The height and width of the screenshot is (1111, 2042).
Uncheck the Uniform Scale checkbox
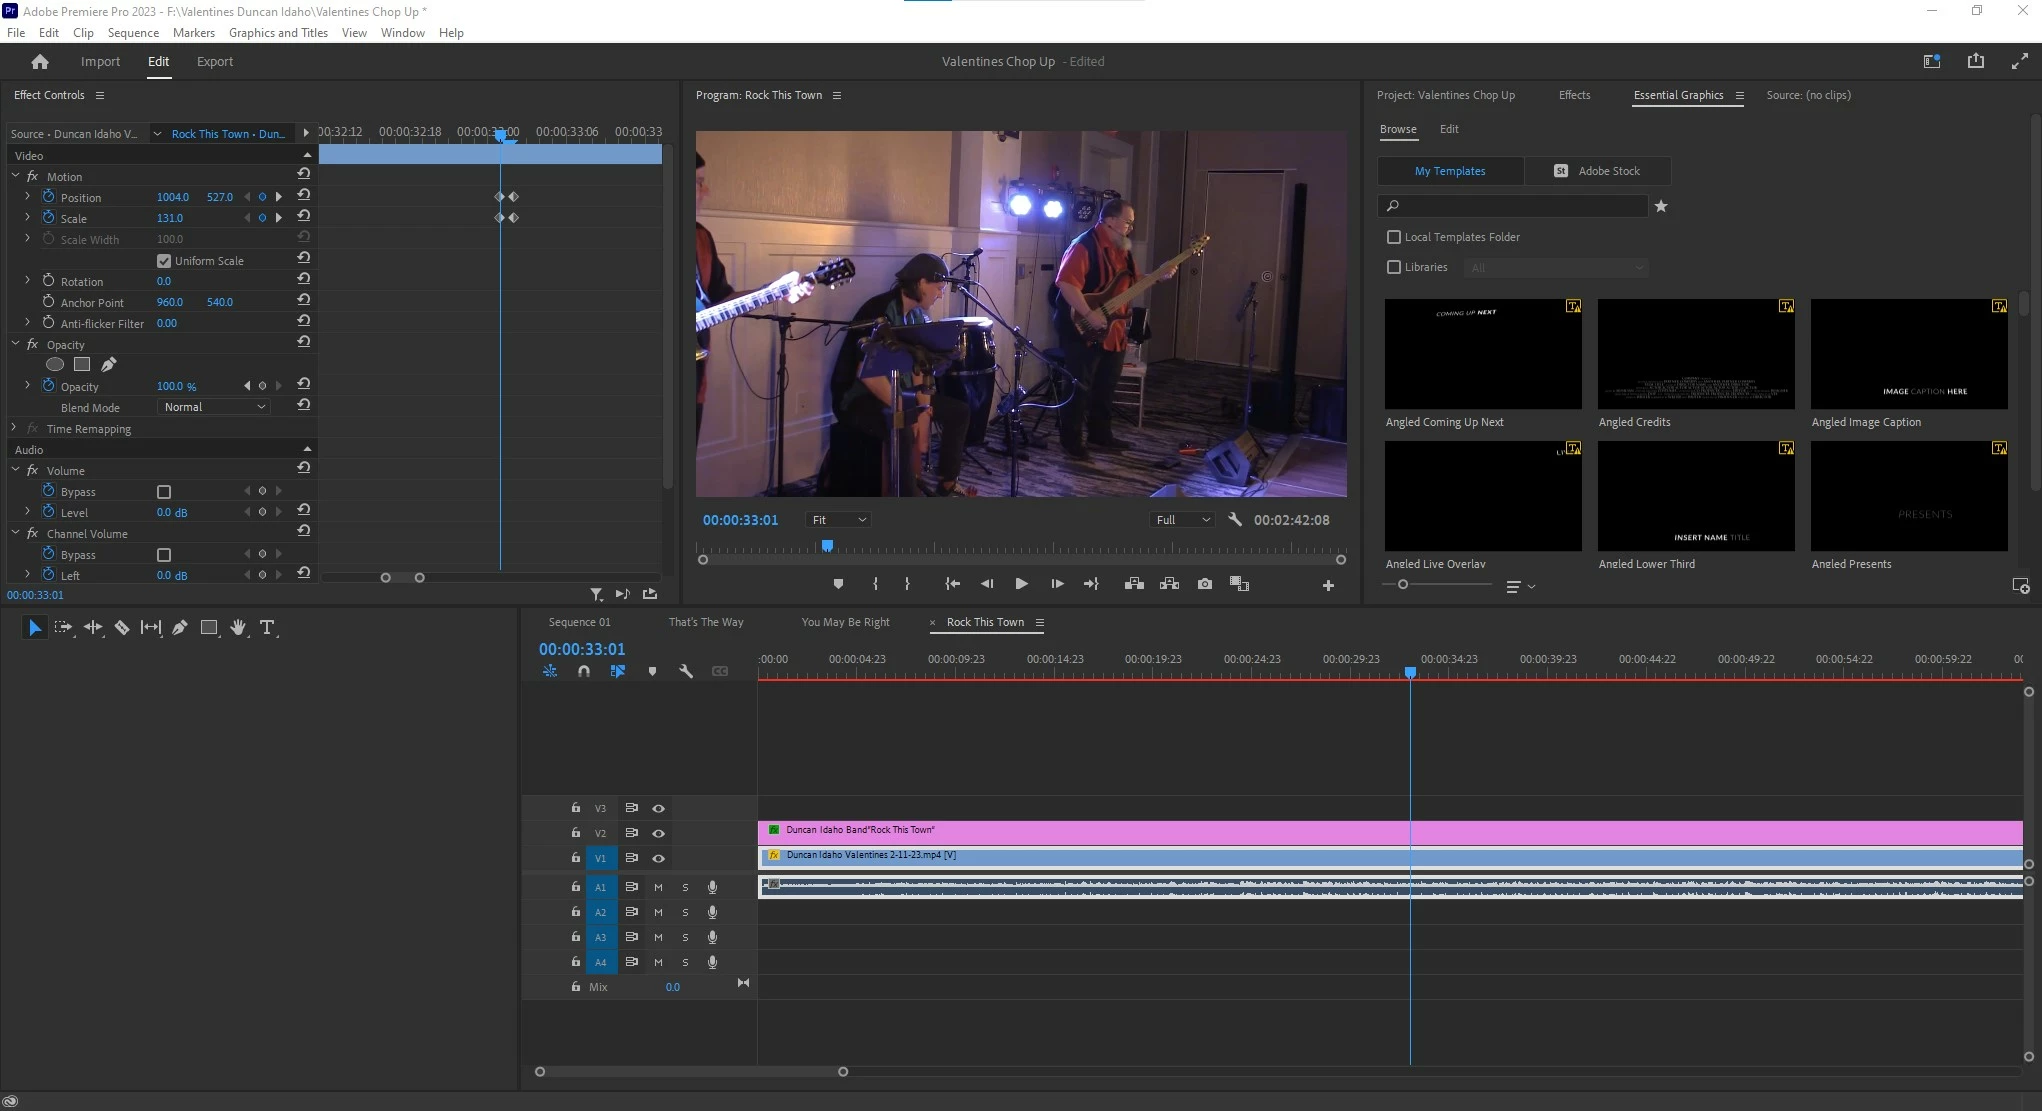tap(164, 261)
